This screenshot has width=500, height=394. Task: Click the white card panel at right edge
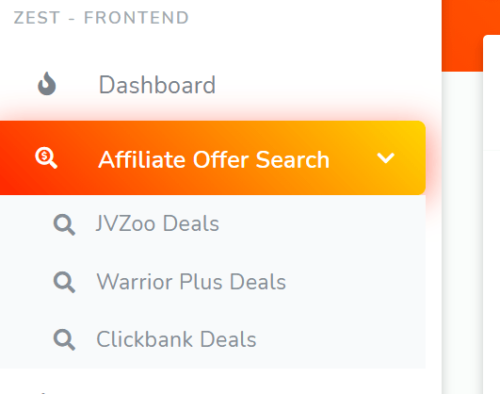tap(492, 213)
